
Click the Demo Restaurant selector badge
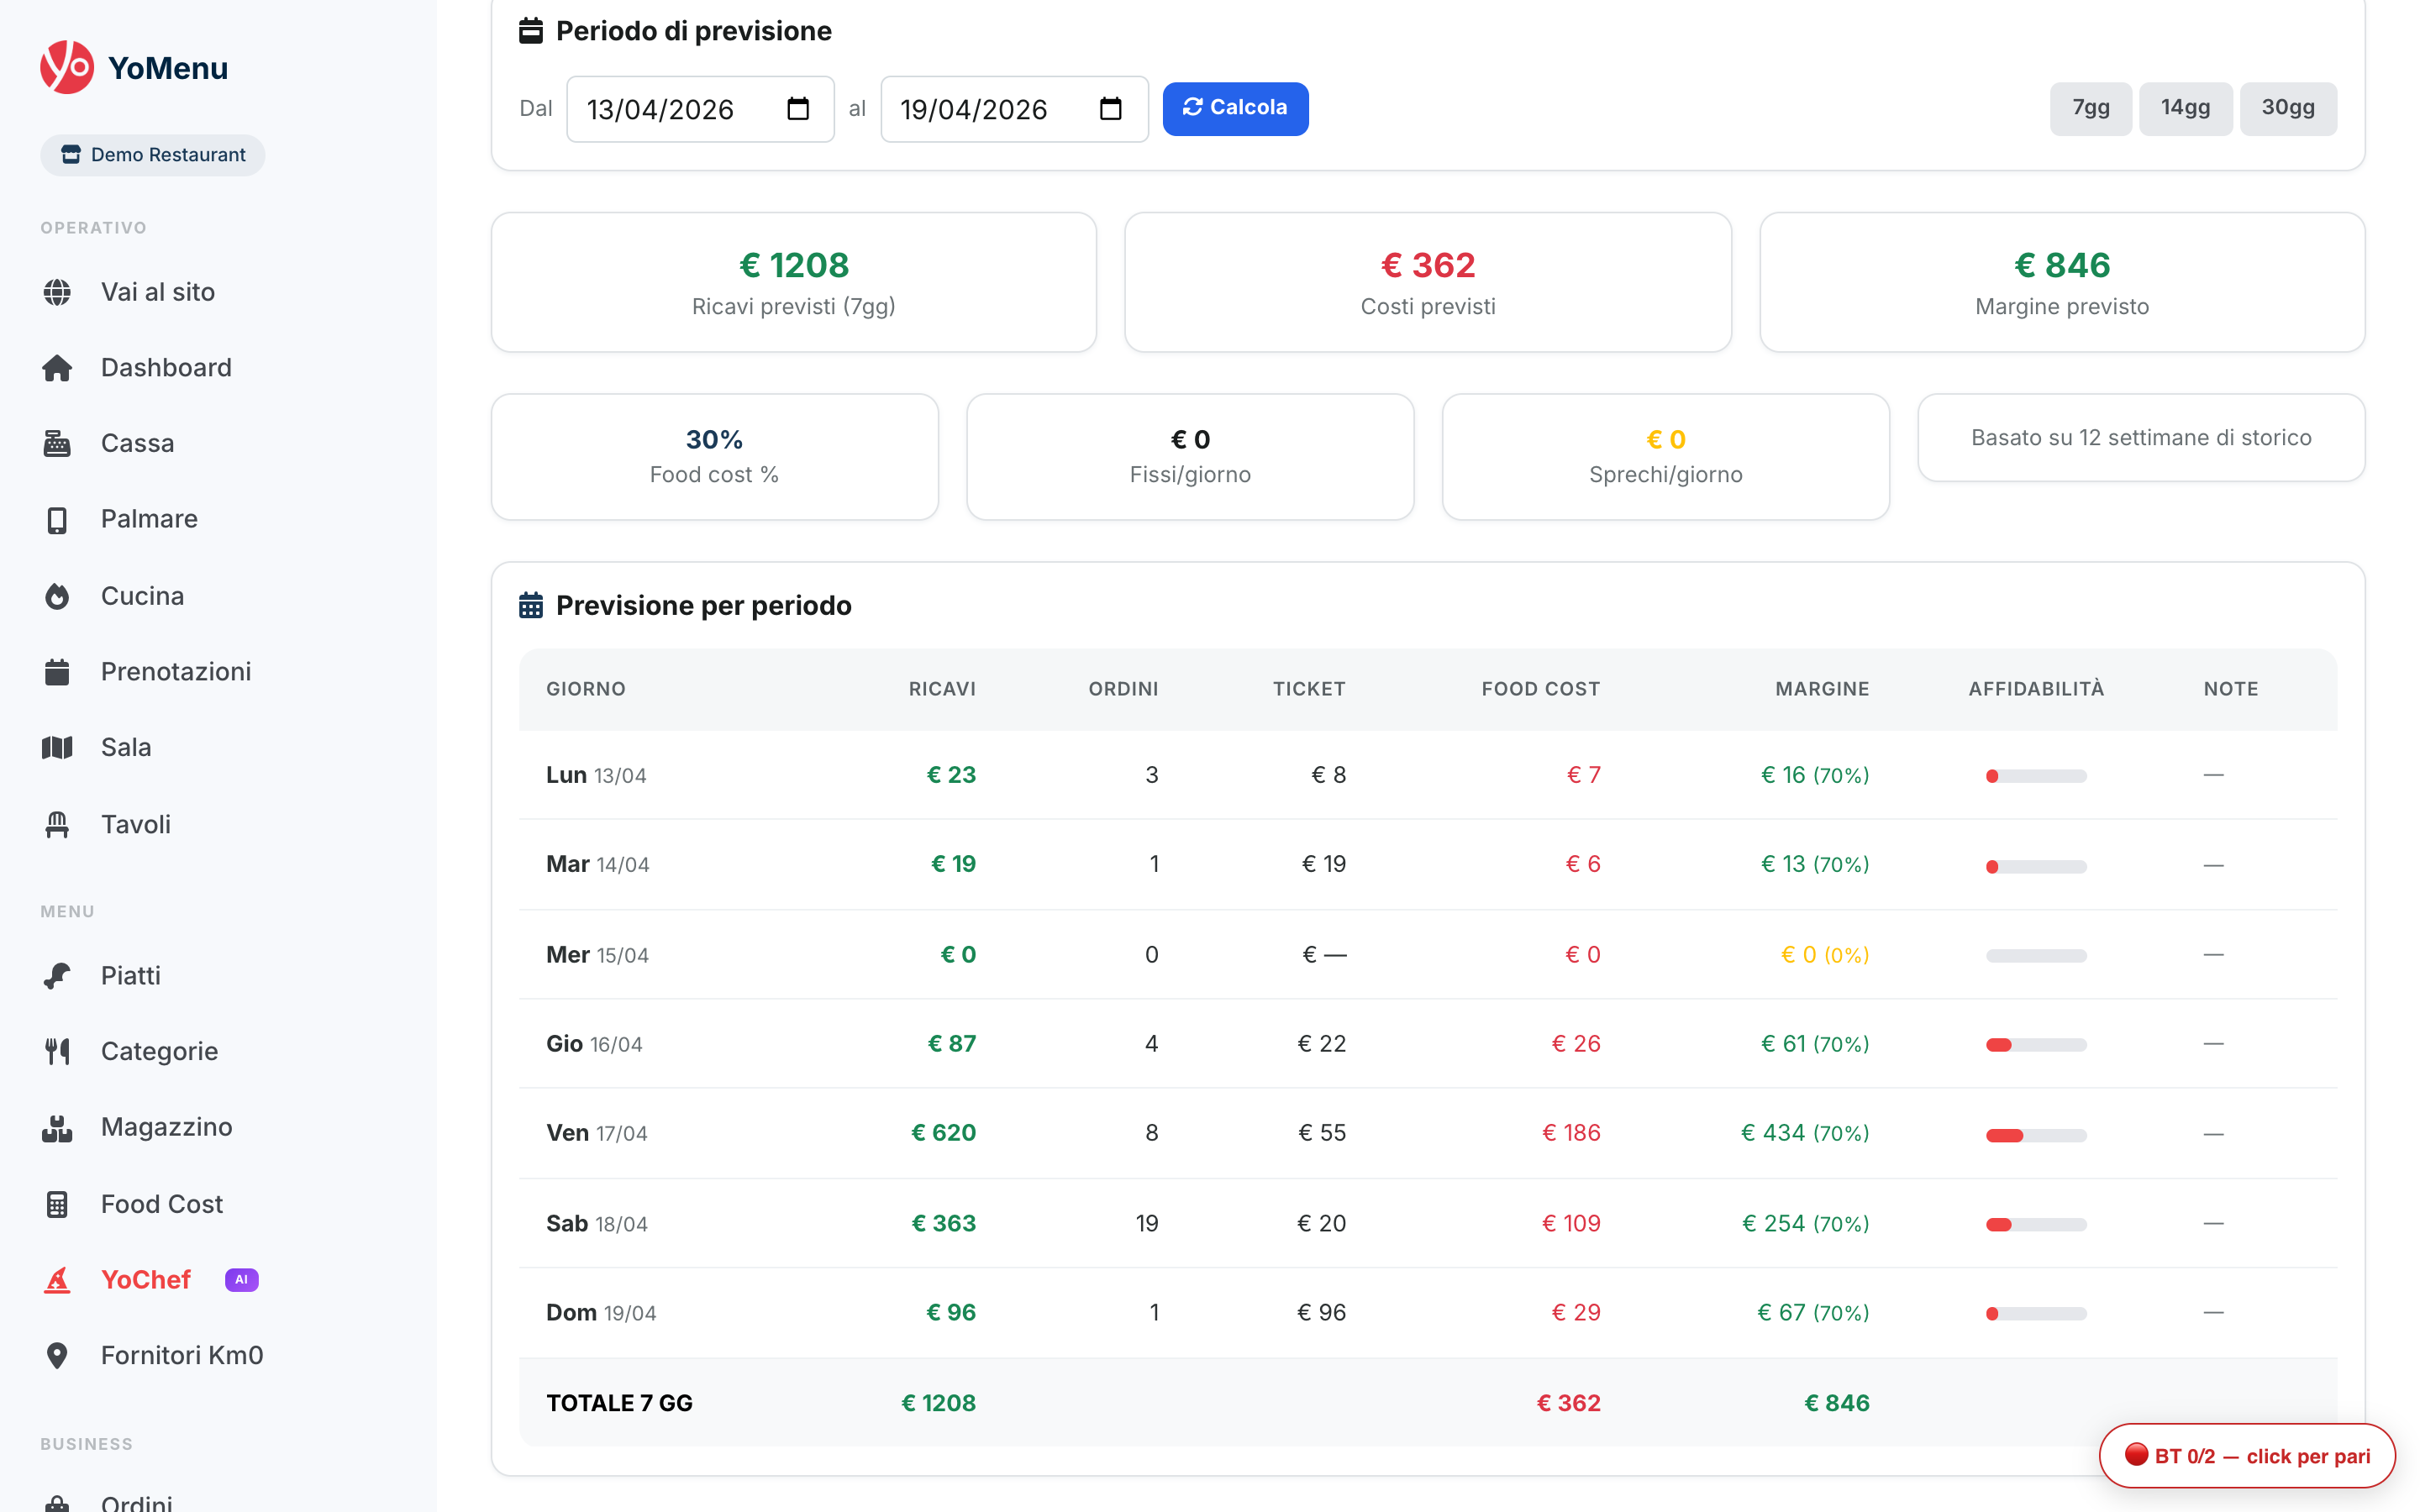click(153, 155)
